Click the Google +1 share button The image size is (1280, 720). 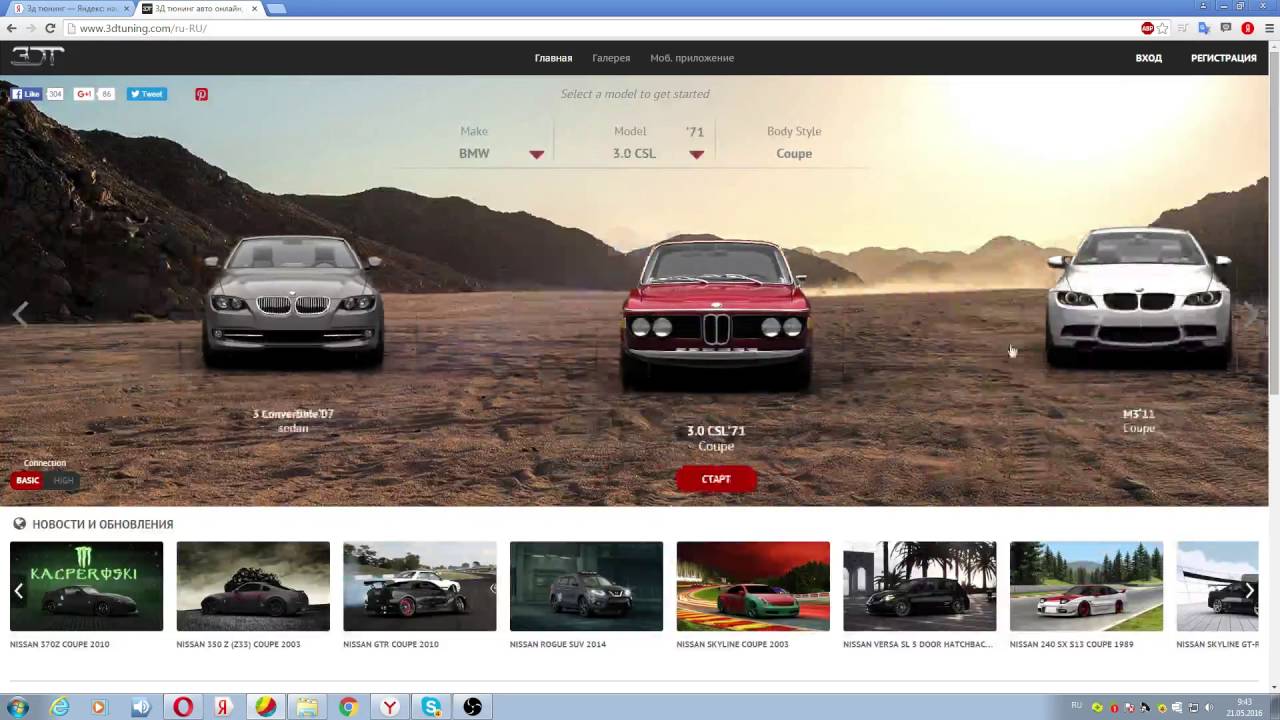click(84, 94)
